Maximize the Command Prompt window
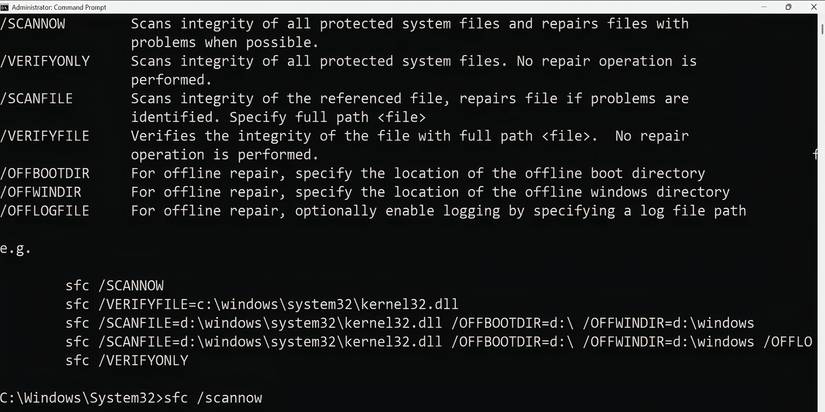This screenshot has height=412, width=825. pos(788,6)
